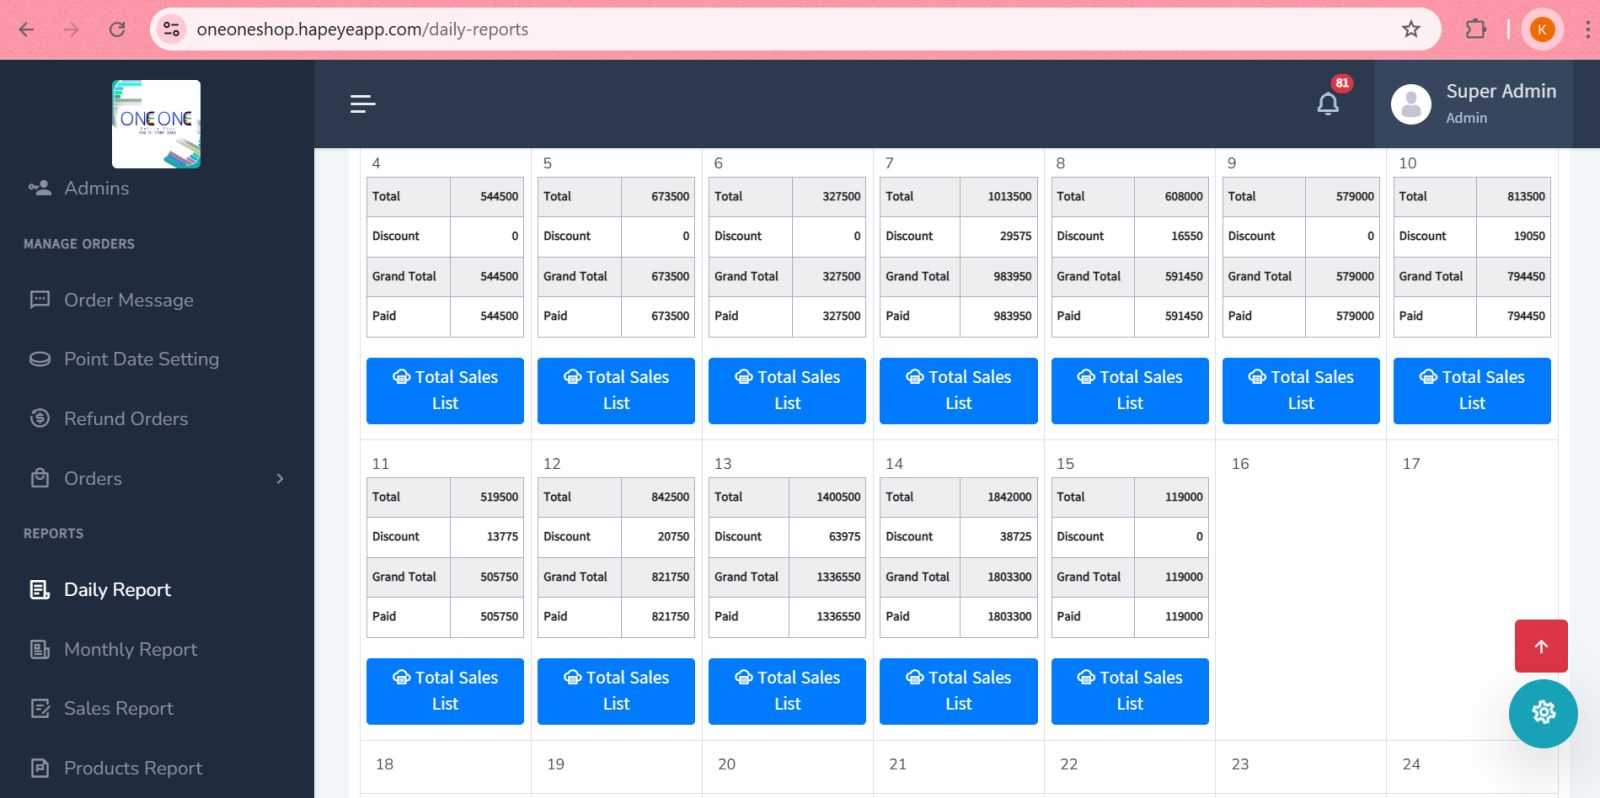This screenshot has height=798, width=1600.
Task: Open the Super Admin profile menu
Action: (1474, 104)
